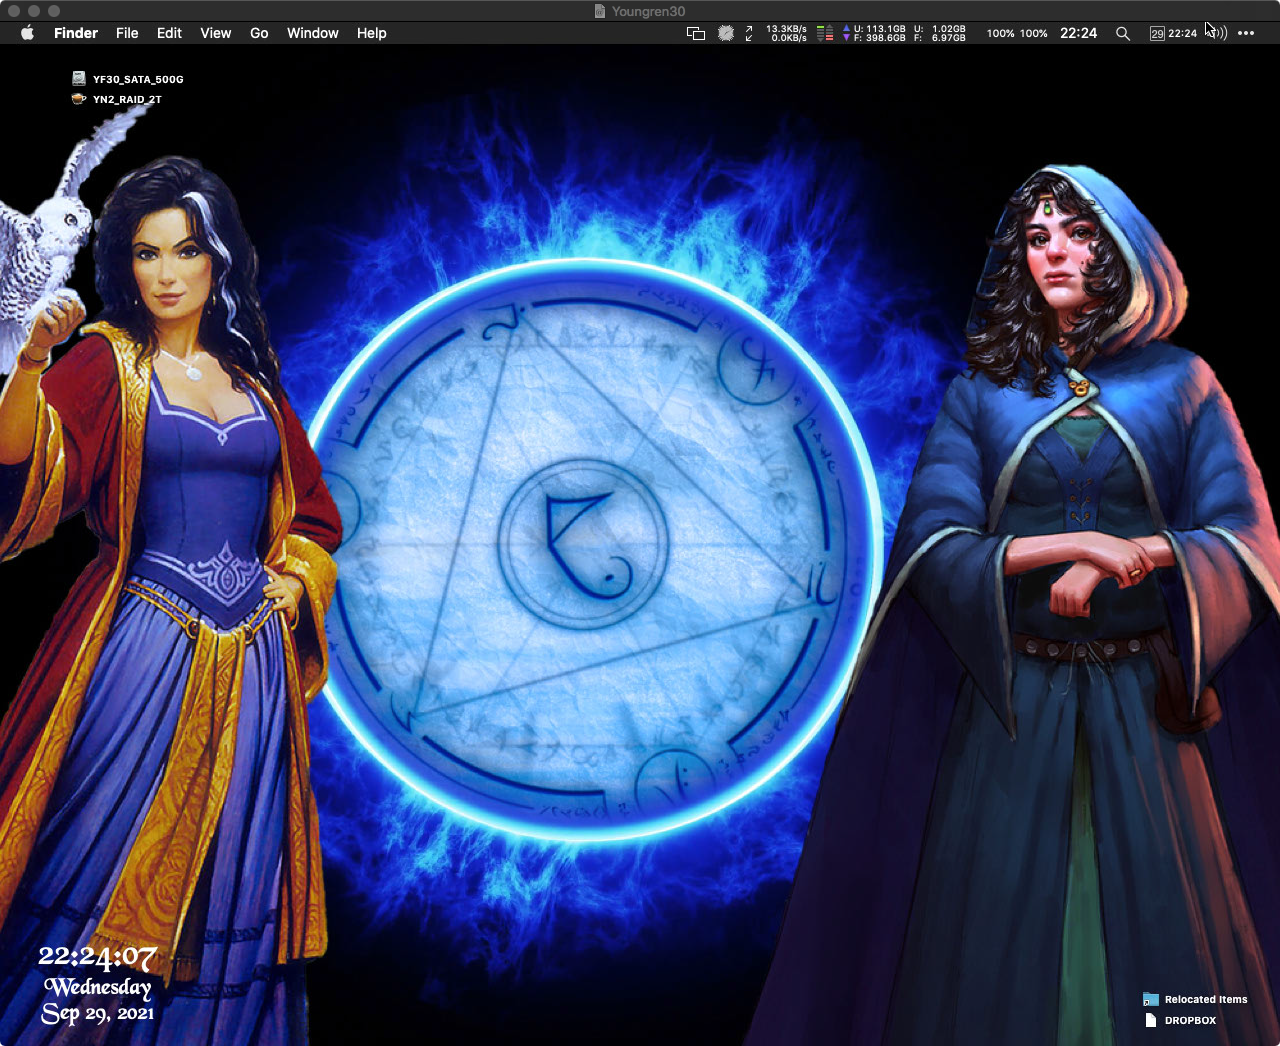Open the File menu

[127, 33]
